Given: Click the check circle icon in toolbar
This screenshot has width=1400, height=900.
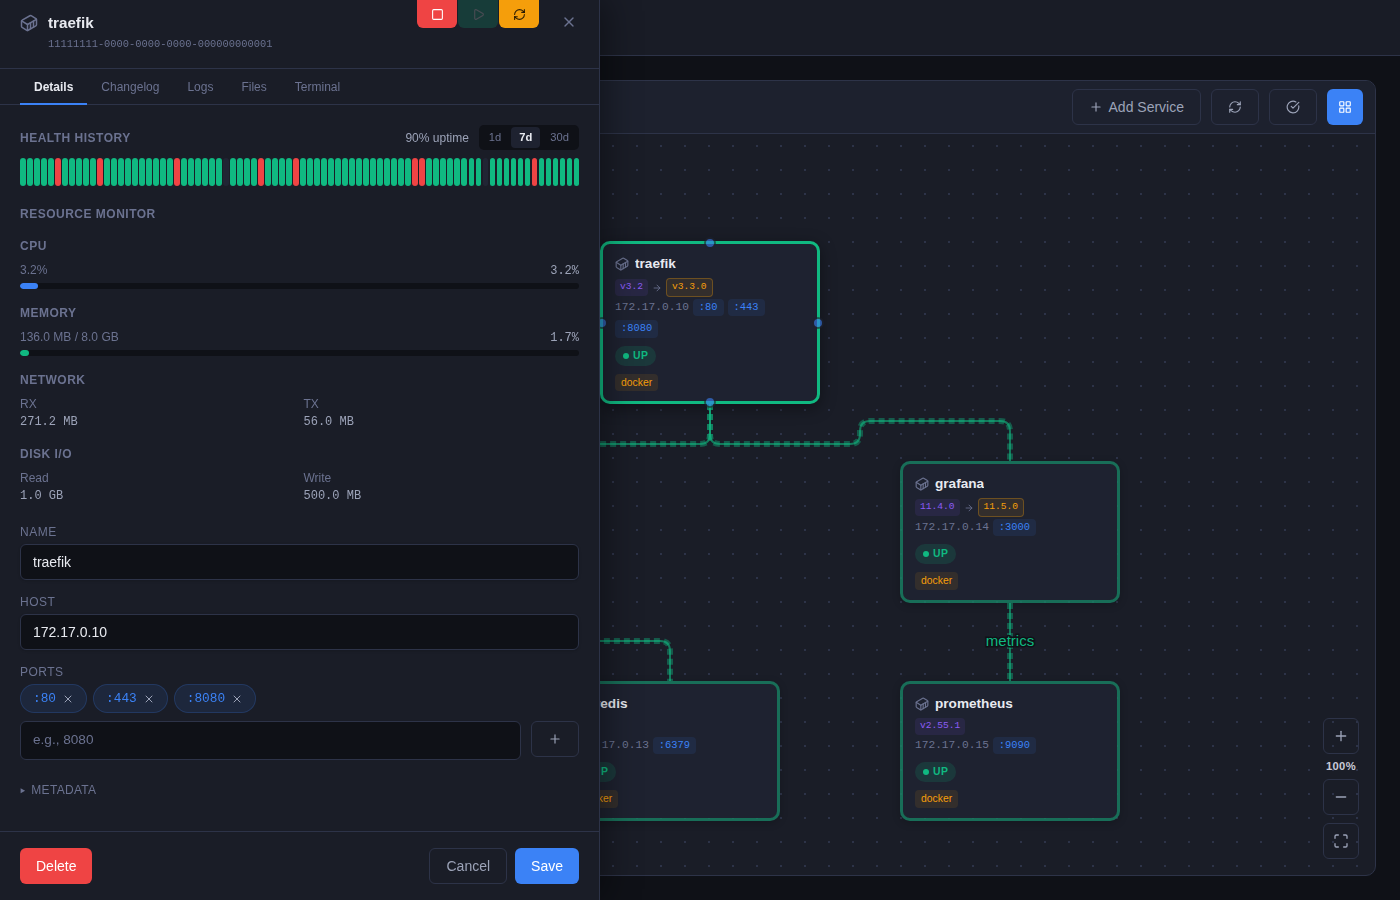Looking at the screenshot, I should pos(1293,107).
